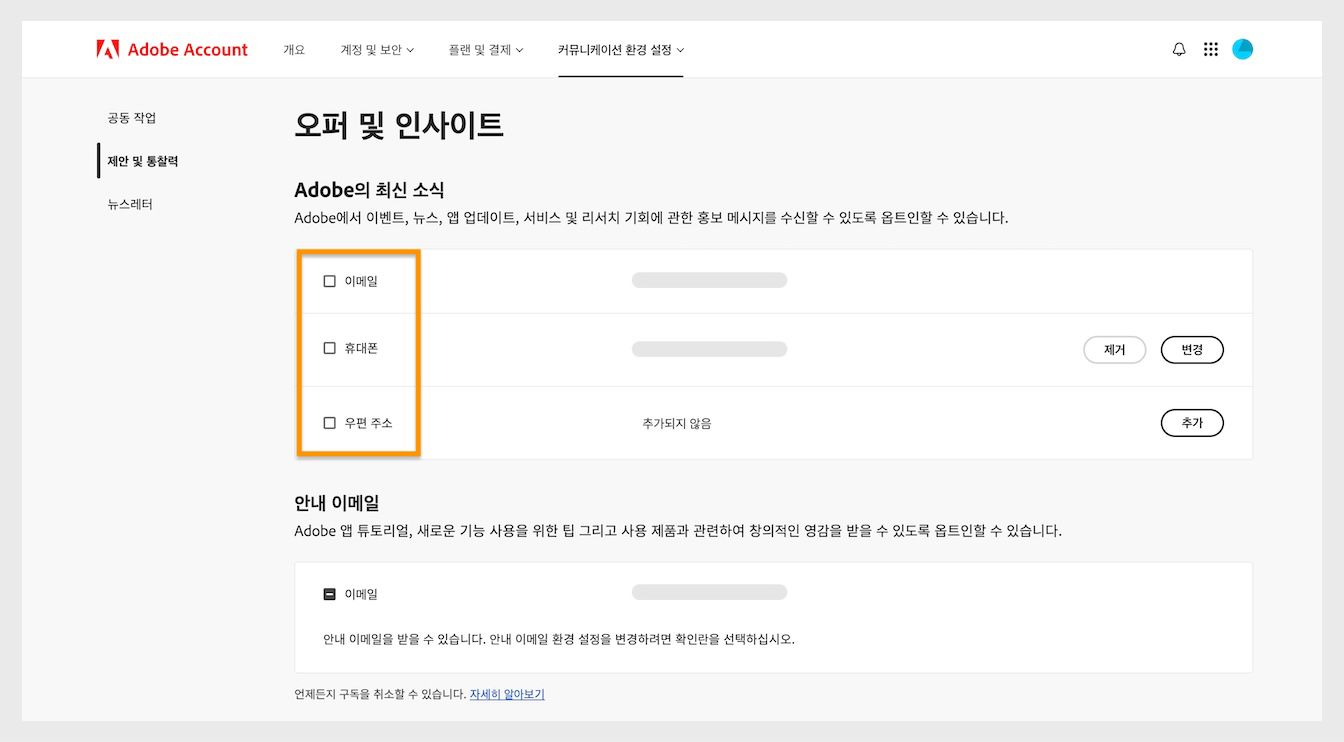Click the 제거 button on the phone row
The width and height of the screenshot is (1344, 742).
1114,349
